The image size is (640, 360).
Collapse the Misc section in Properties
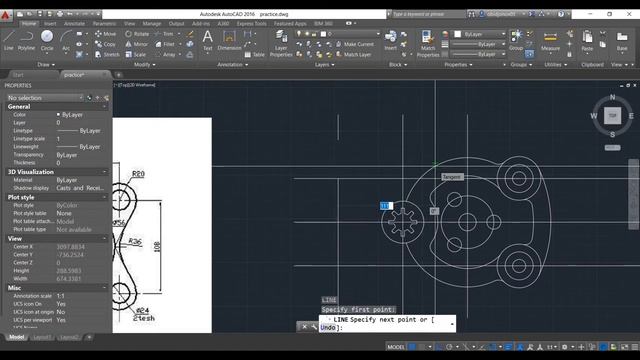point(104,288)
